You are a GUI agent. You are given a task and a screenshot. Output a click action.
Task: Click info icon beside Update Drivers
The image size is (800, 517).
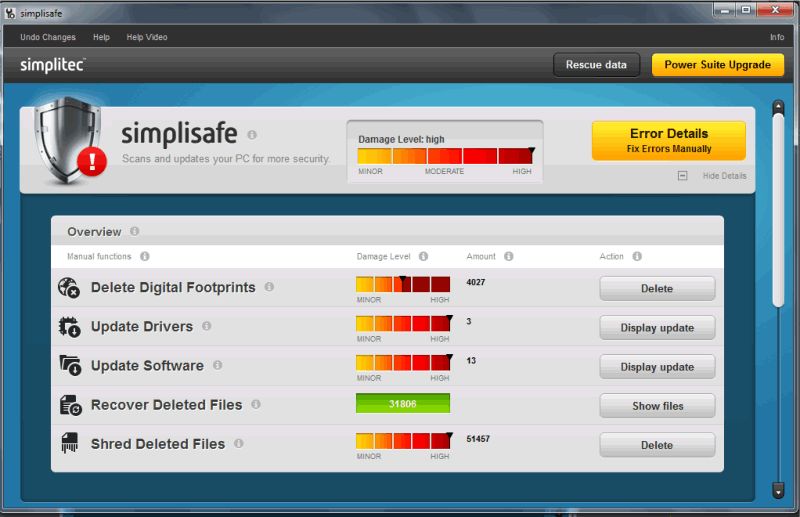(x=207, y=326)
